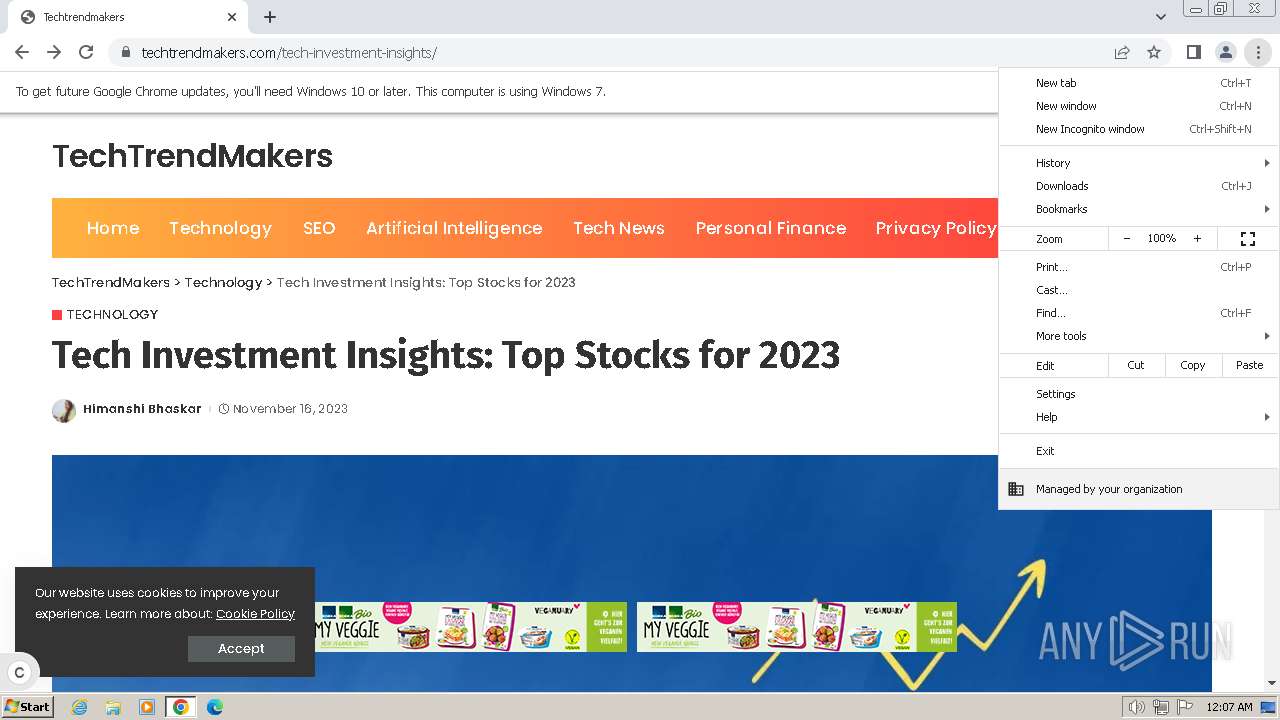Image resolution: width=1280 pixels, height=720 pixels.
Task: Open Windows Media Player from taskbar
Action: 147,707
